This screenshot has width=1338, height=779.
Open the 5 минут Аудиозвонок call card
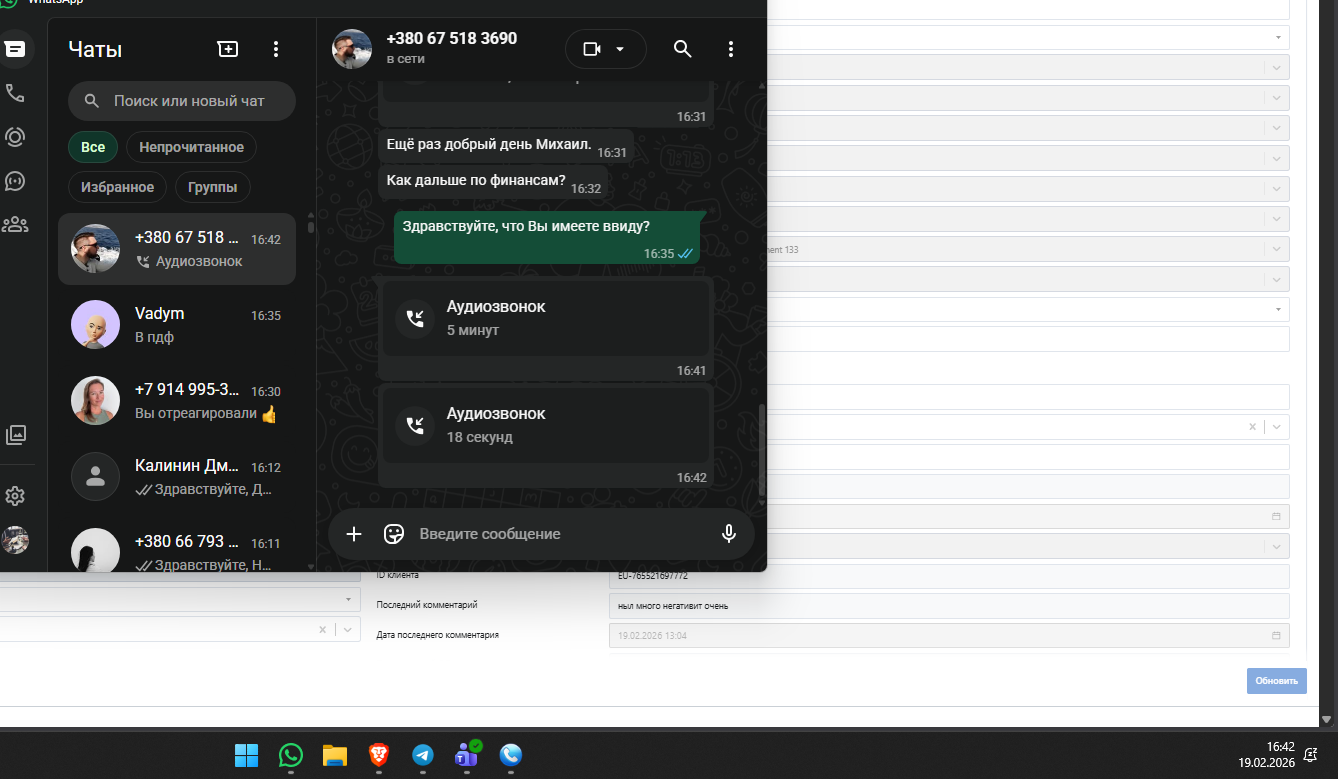click(546, 318)
